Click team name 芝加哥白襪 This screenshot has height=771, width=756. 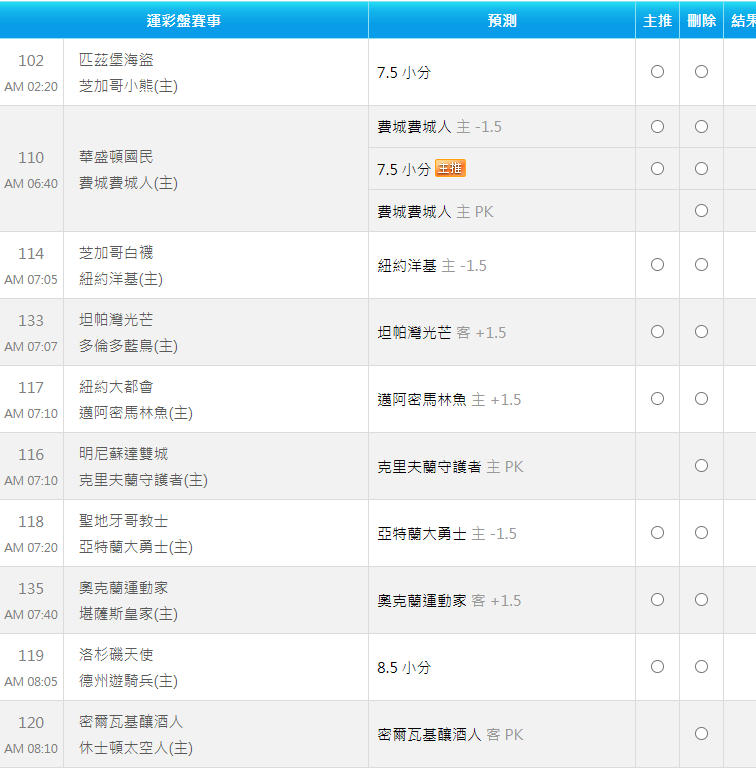click(116, 253)
